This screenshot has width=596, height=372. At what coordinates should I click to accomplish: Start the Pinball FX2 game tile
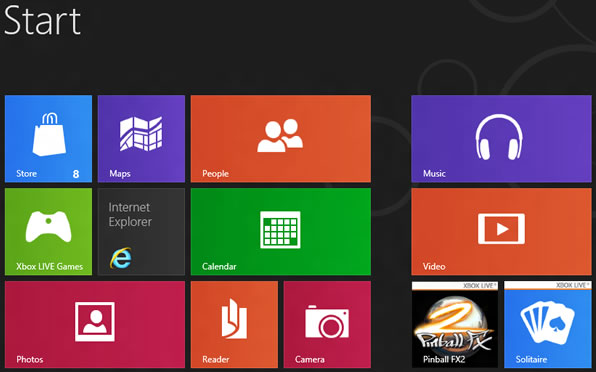click(455, 325)
